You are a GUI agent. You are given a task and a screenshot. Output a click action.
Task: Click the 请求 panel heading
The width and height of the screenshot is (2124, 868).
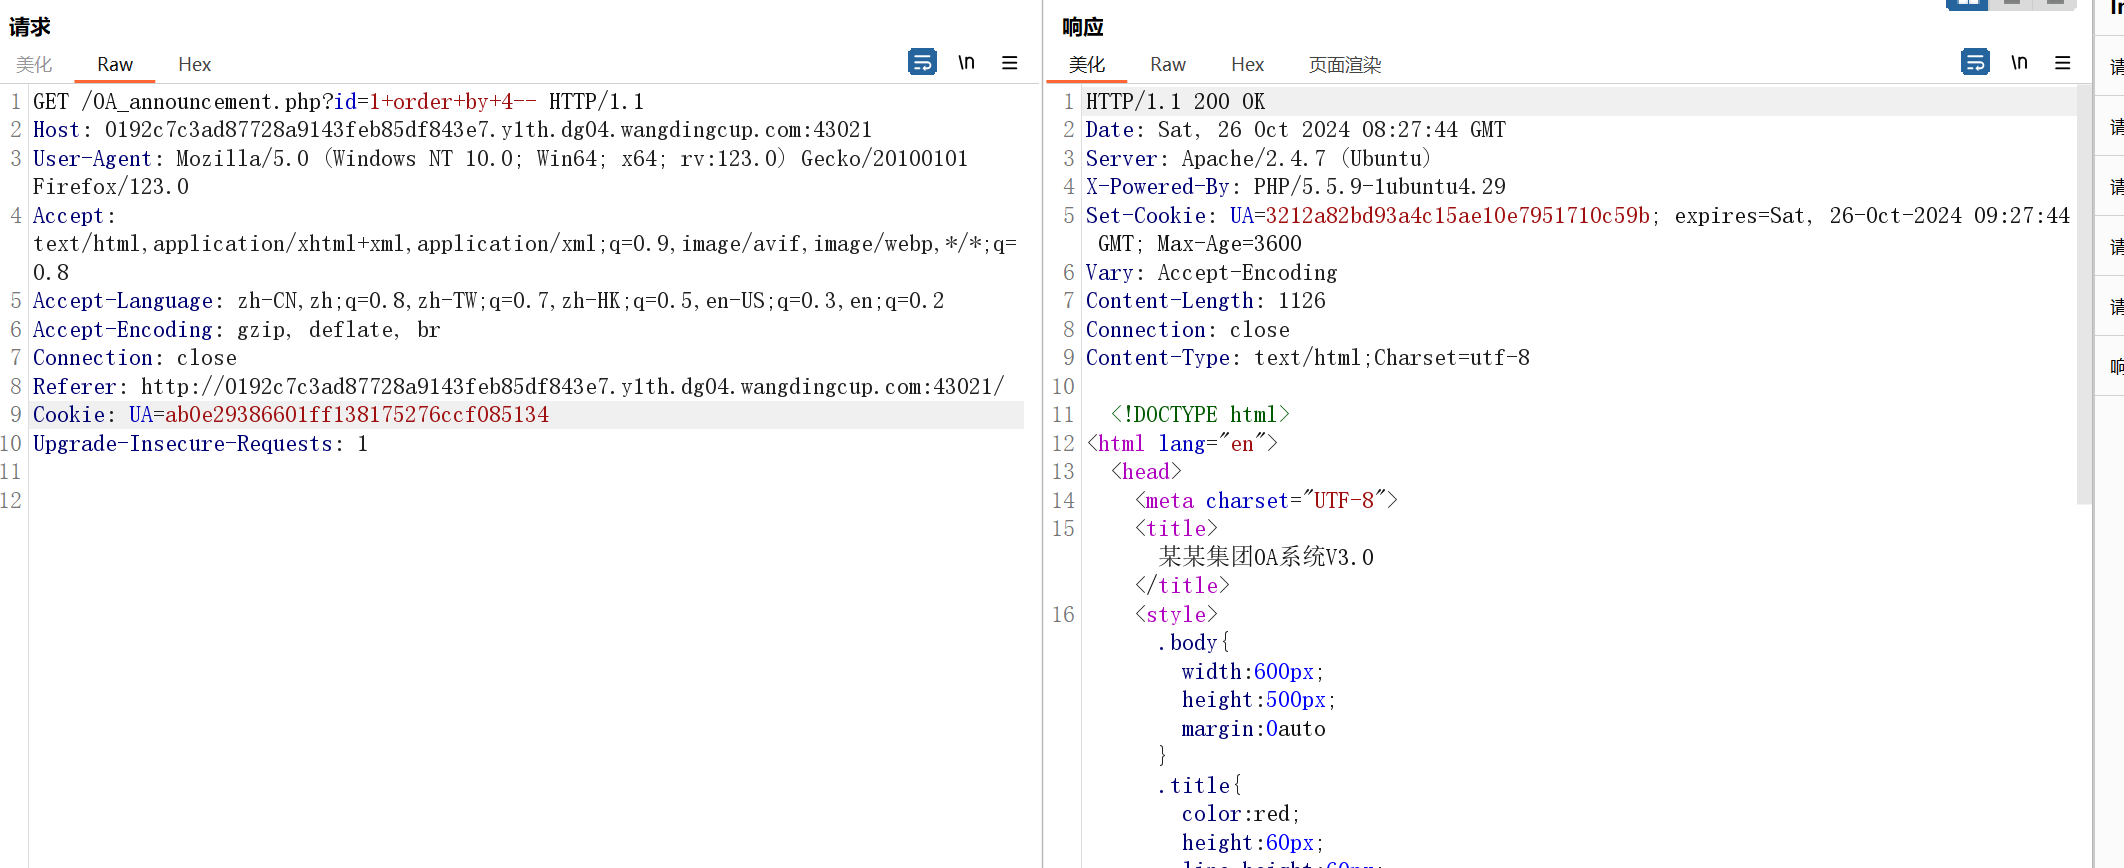[x=30, y=27]
